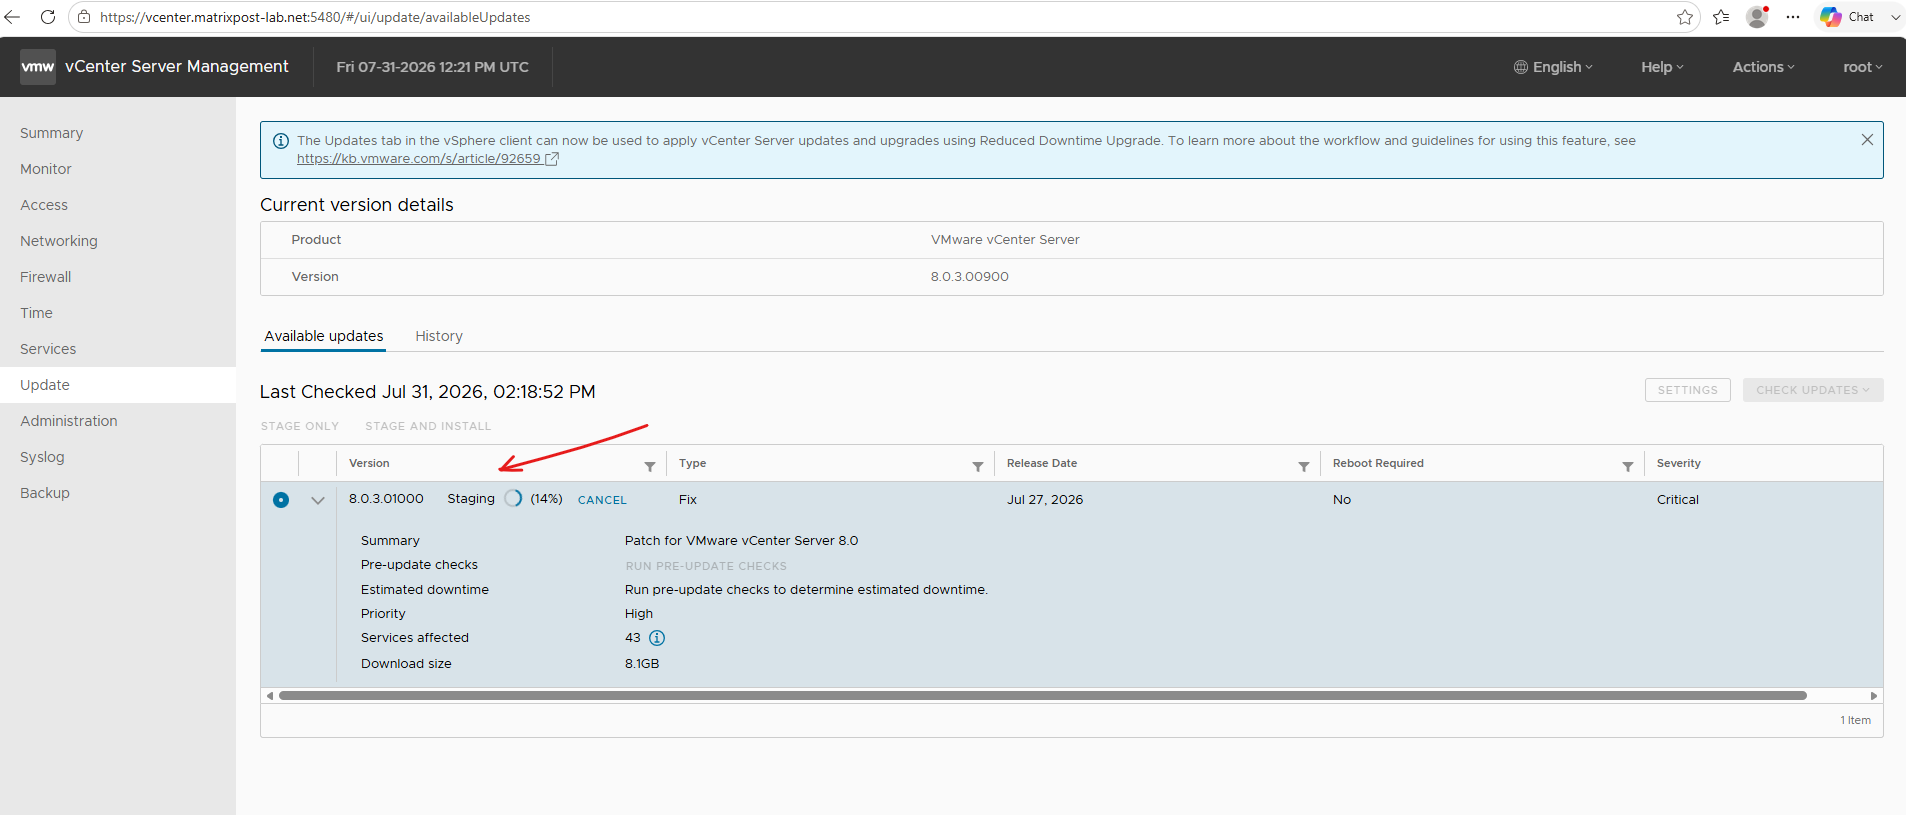This screenshot has height=815, width=1906.
Task: Click the download size value 8.1GB
Action: coord(642,664)
